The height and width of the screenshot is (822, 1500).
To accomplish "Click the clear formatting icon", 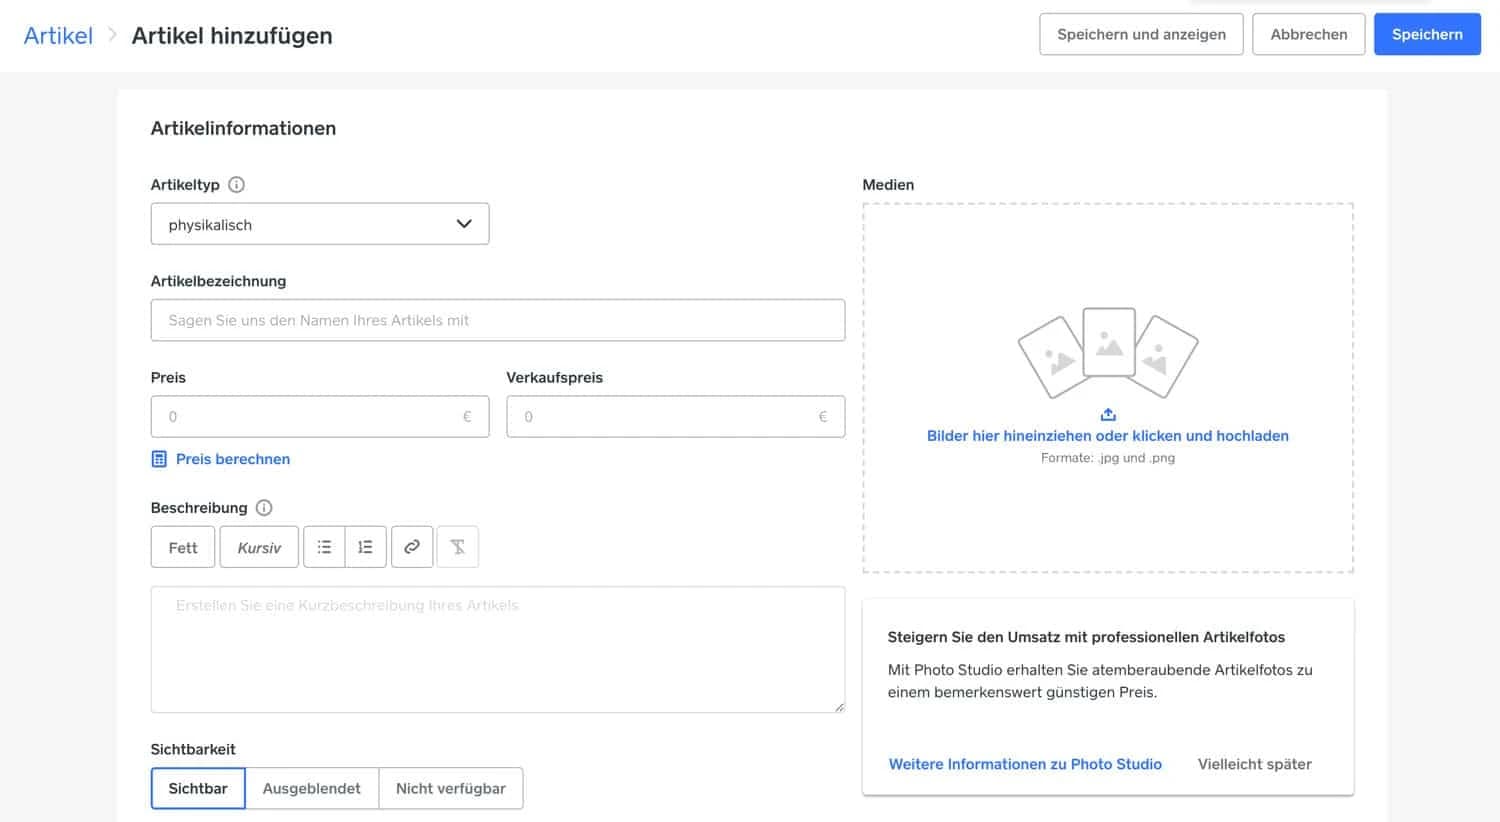I will [x=457, y=546].
